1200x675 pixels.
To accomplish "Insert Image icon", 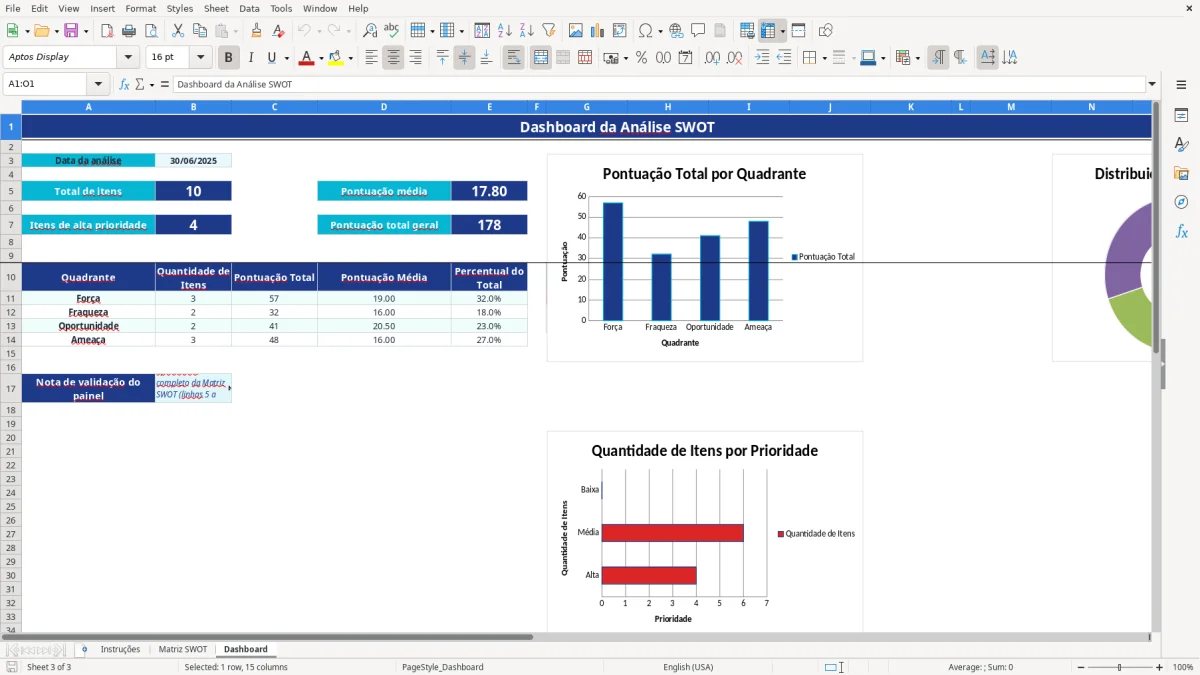I will pos(576,31).
